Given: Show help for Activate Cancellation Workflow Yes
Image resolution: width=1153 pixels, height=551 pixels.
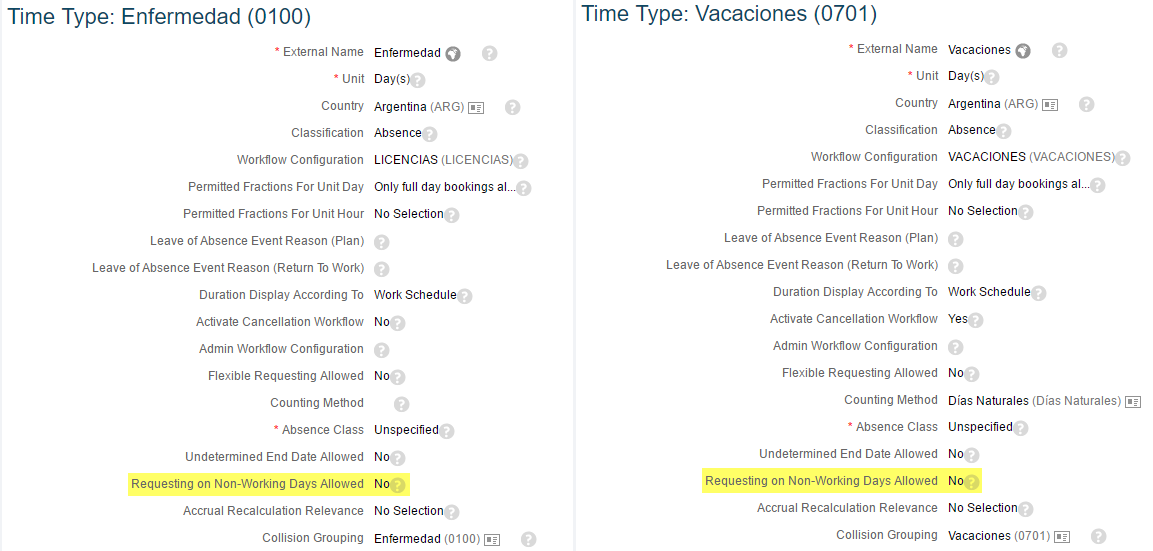Looking at the screenshot, I should click(976, 320).
